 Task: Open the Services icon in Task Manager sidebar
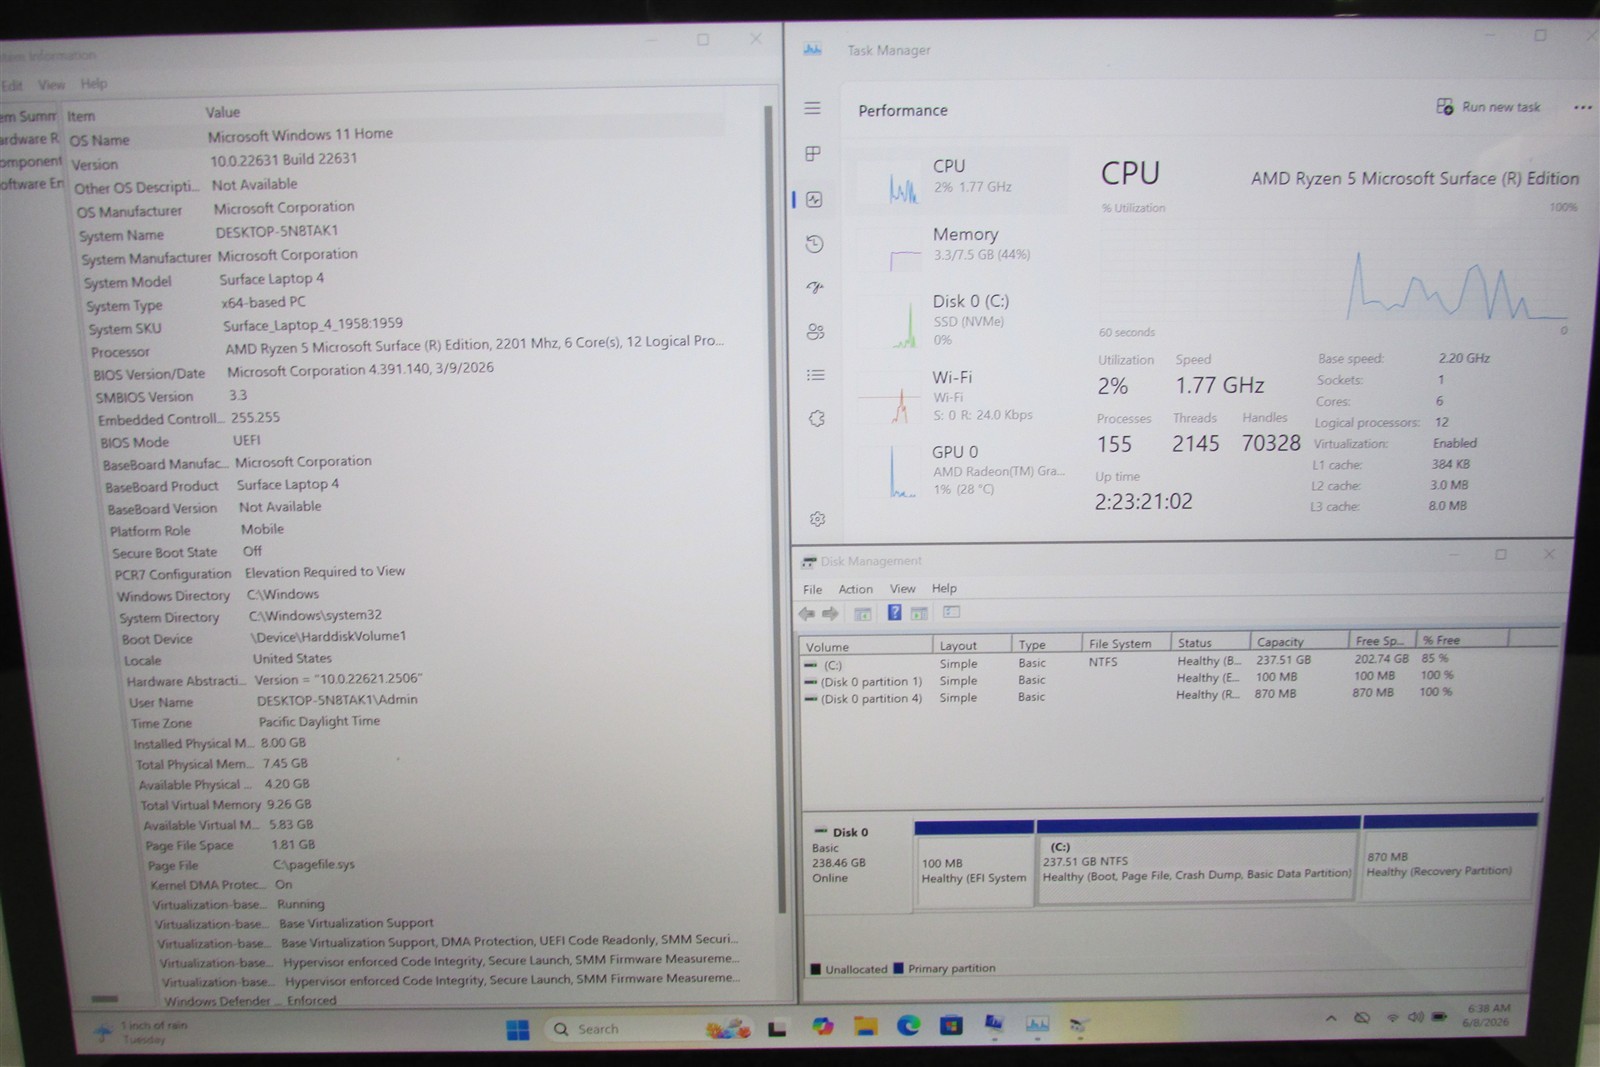(817, 419)
